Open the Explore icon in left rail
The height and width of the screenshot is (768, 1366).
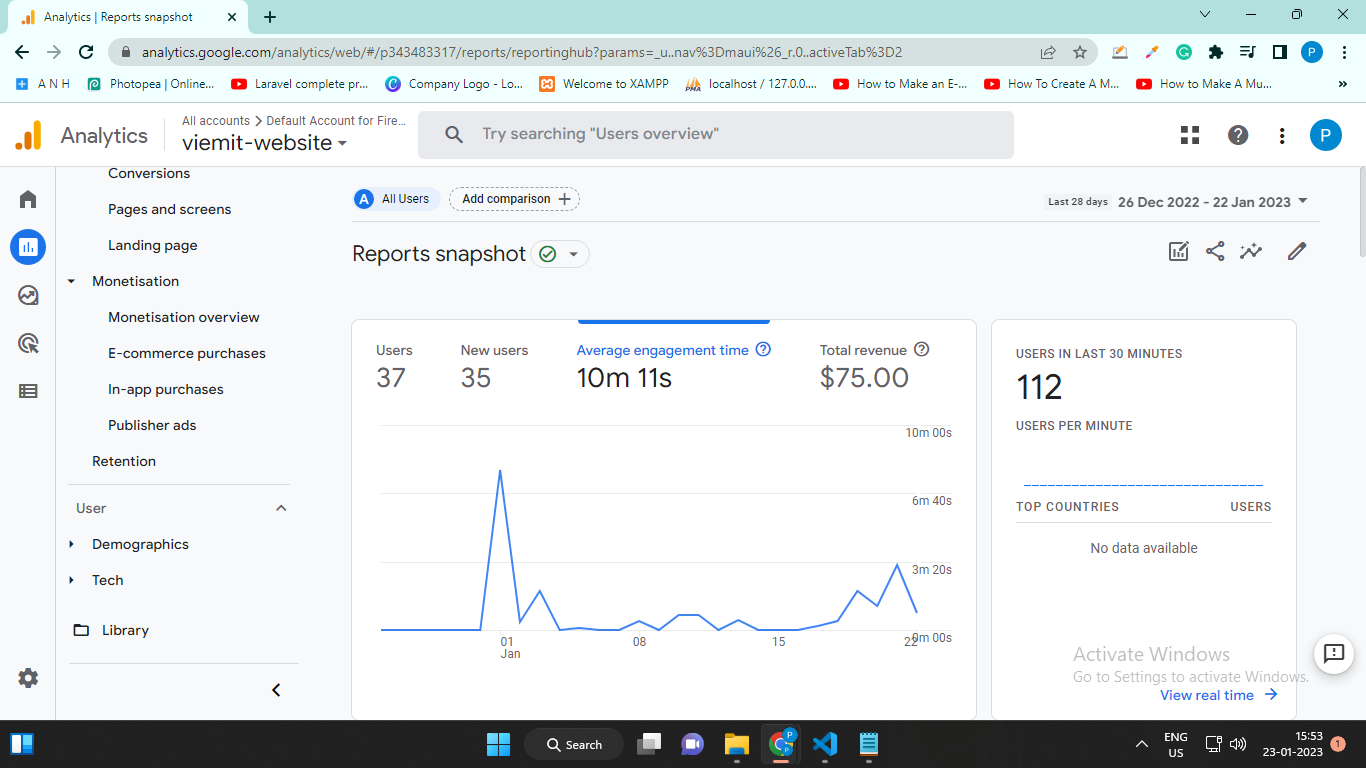tap(28, 295)
